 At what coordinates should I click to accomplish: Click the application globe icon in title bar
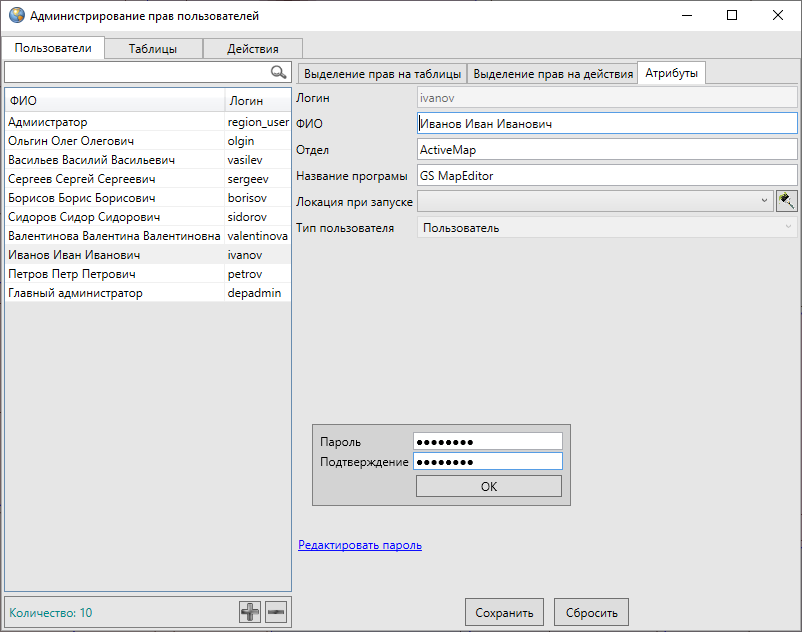pyautogui.click(x=16, y=16)
